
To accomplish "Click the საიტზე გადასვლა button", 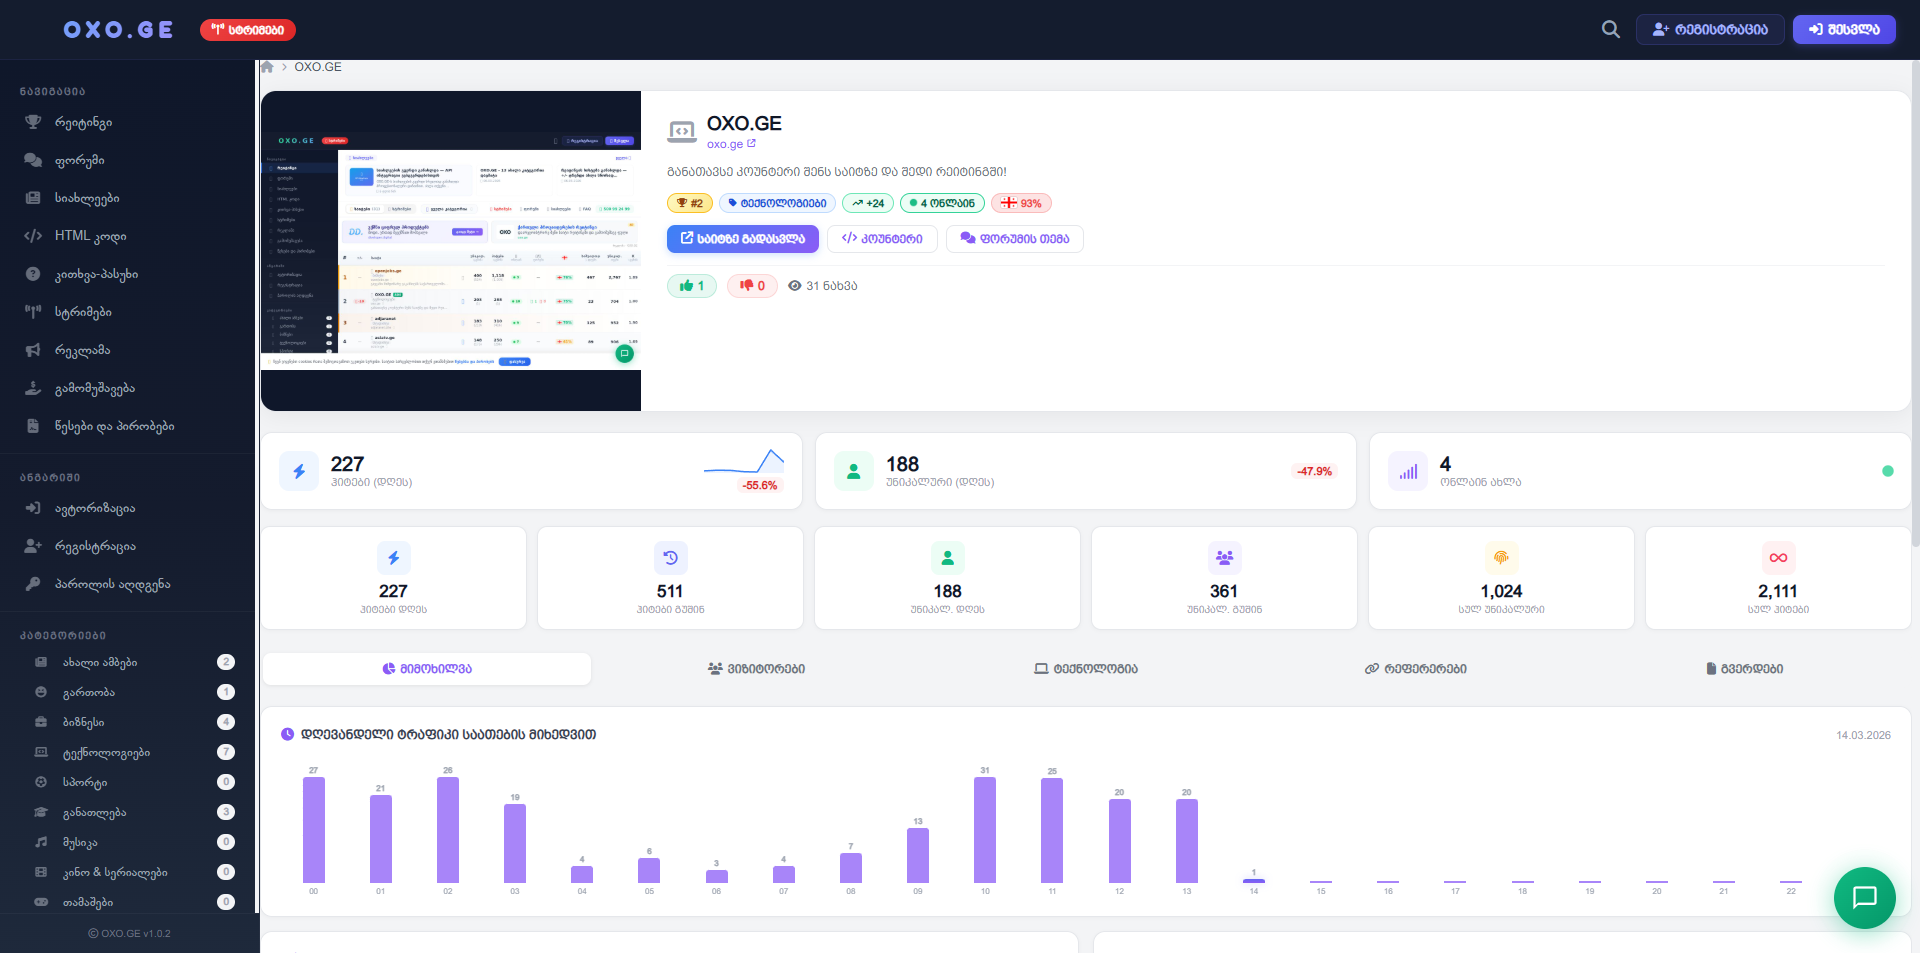I will click(742, 239).
